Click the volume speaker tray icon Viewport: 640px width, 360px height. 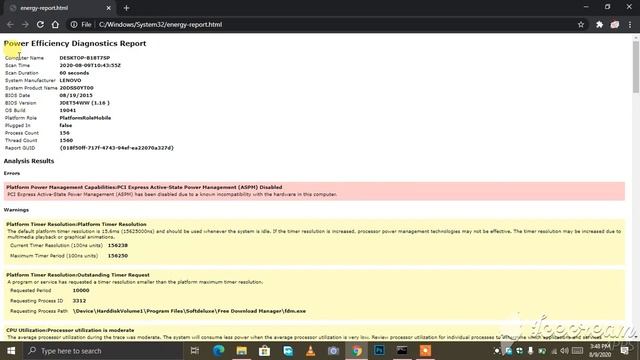(x=564, y=351)
